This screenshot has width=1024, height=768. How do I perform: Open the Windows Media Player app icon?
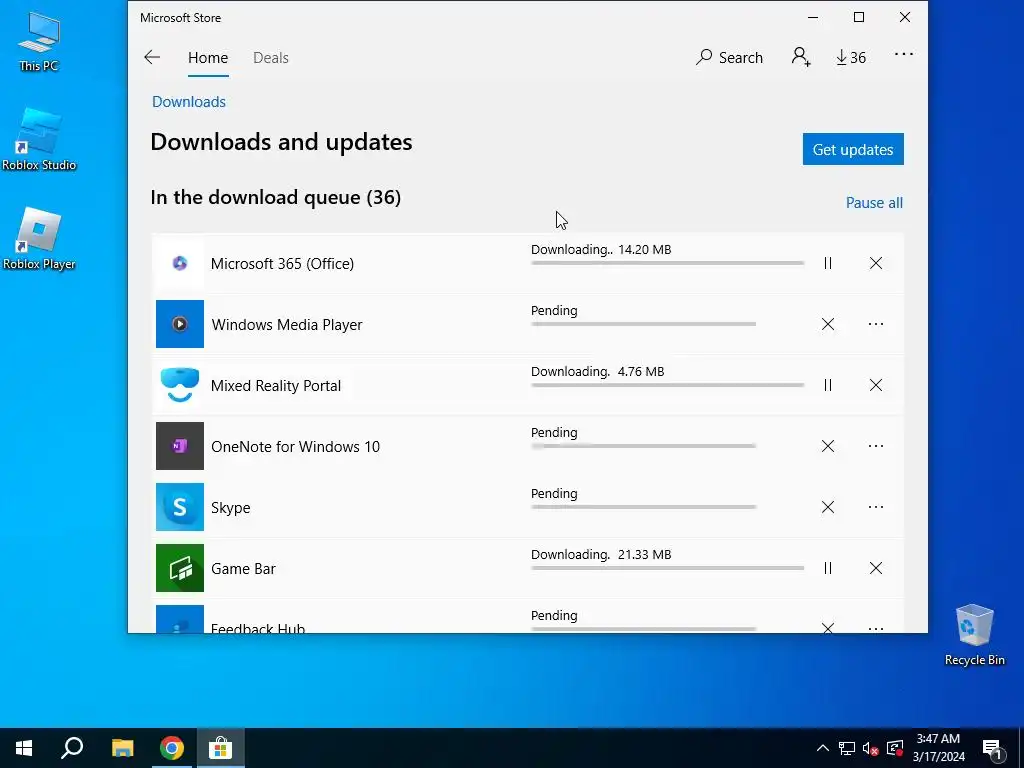180,324
